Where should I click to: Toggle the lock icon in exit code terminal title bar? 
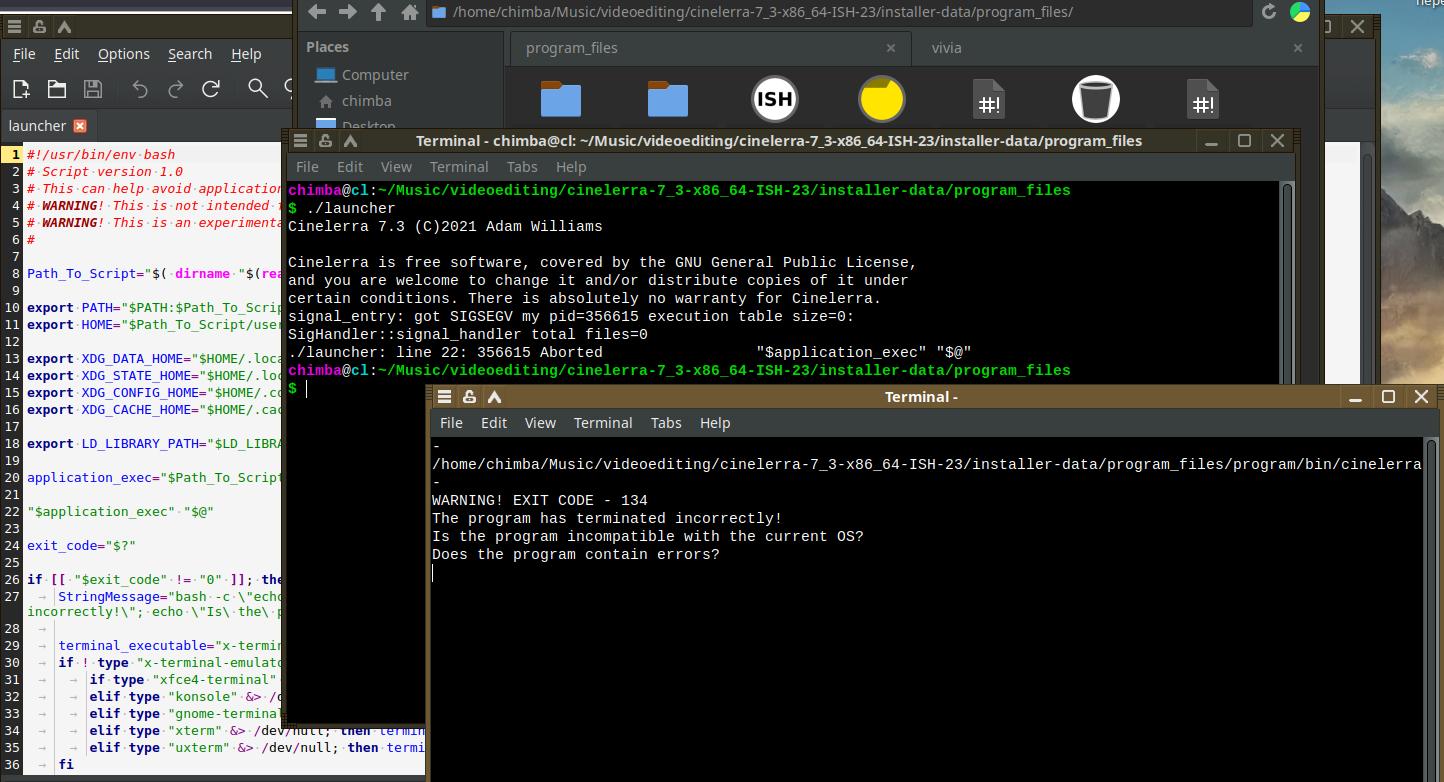(x=469, y=397)
